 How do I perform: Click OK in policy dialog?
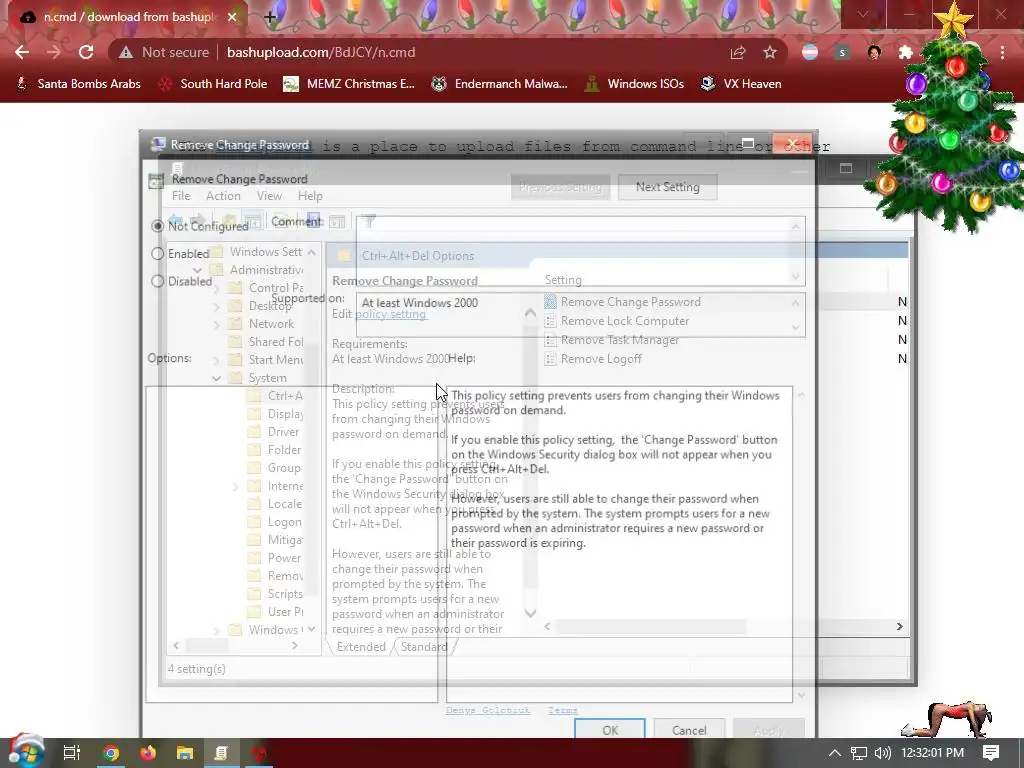point(610,729)
